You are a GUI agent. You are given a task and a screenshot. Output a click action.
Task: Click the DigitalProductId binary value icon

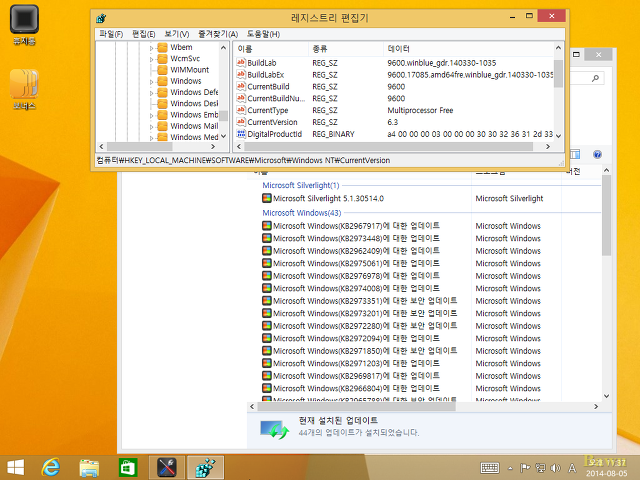pos(241,134)
